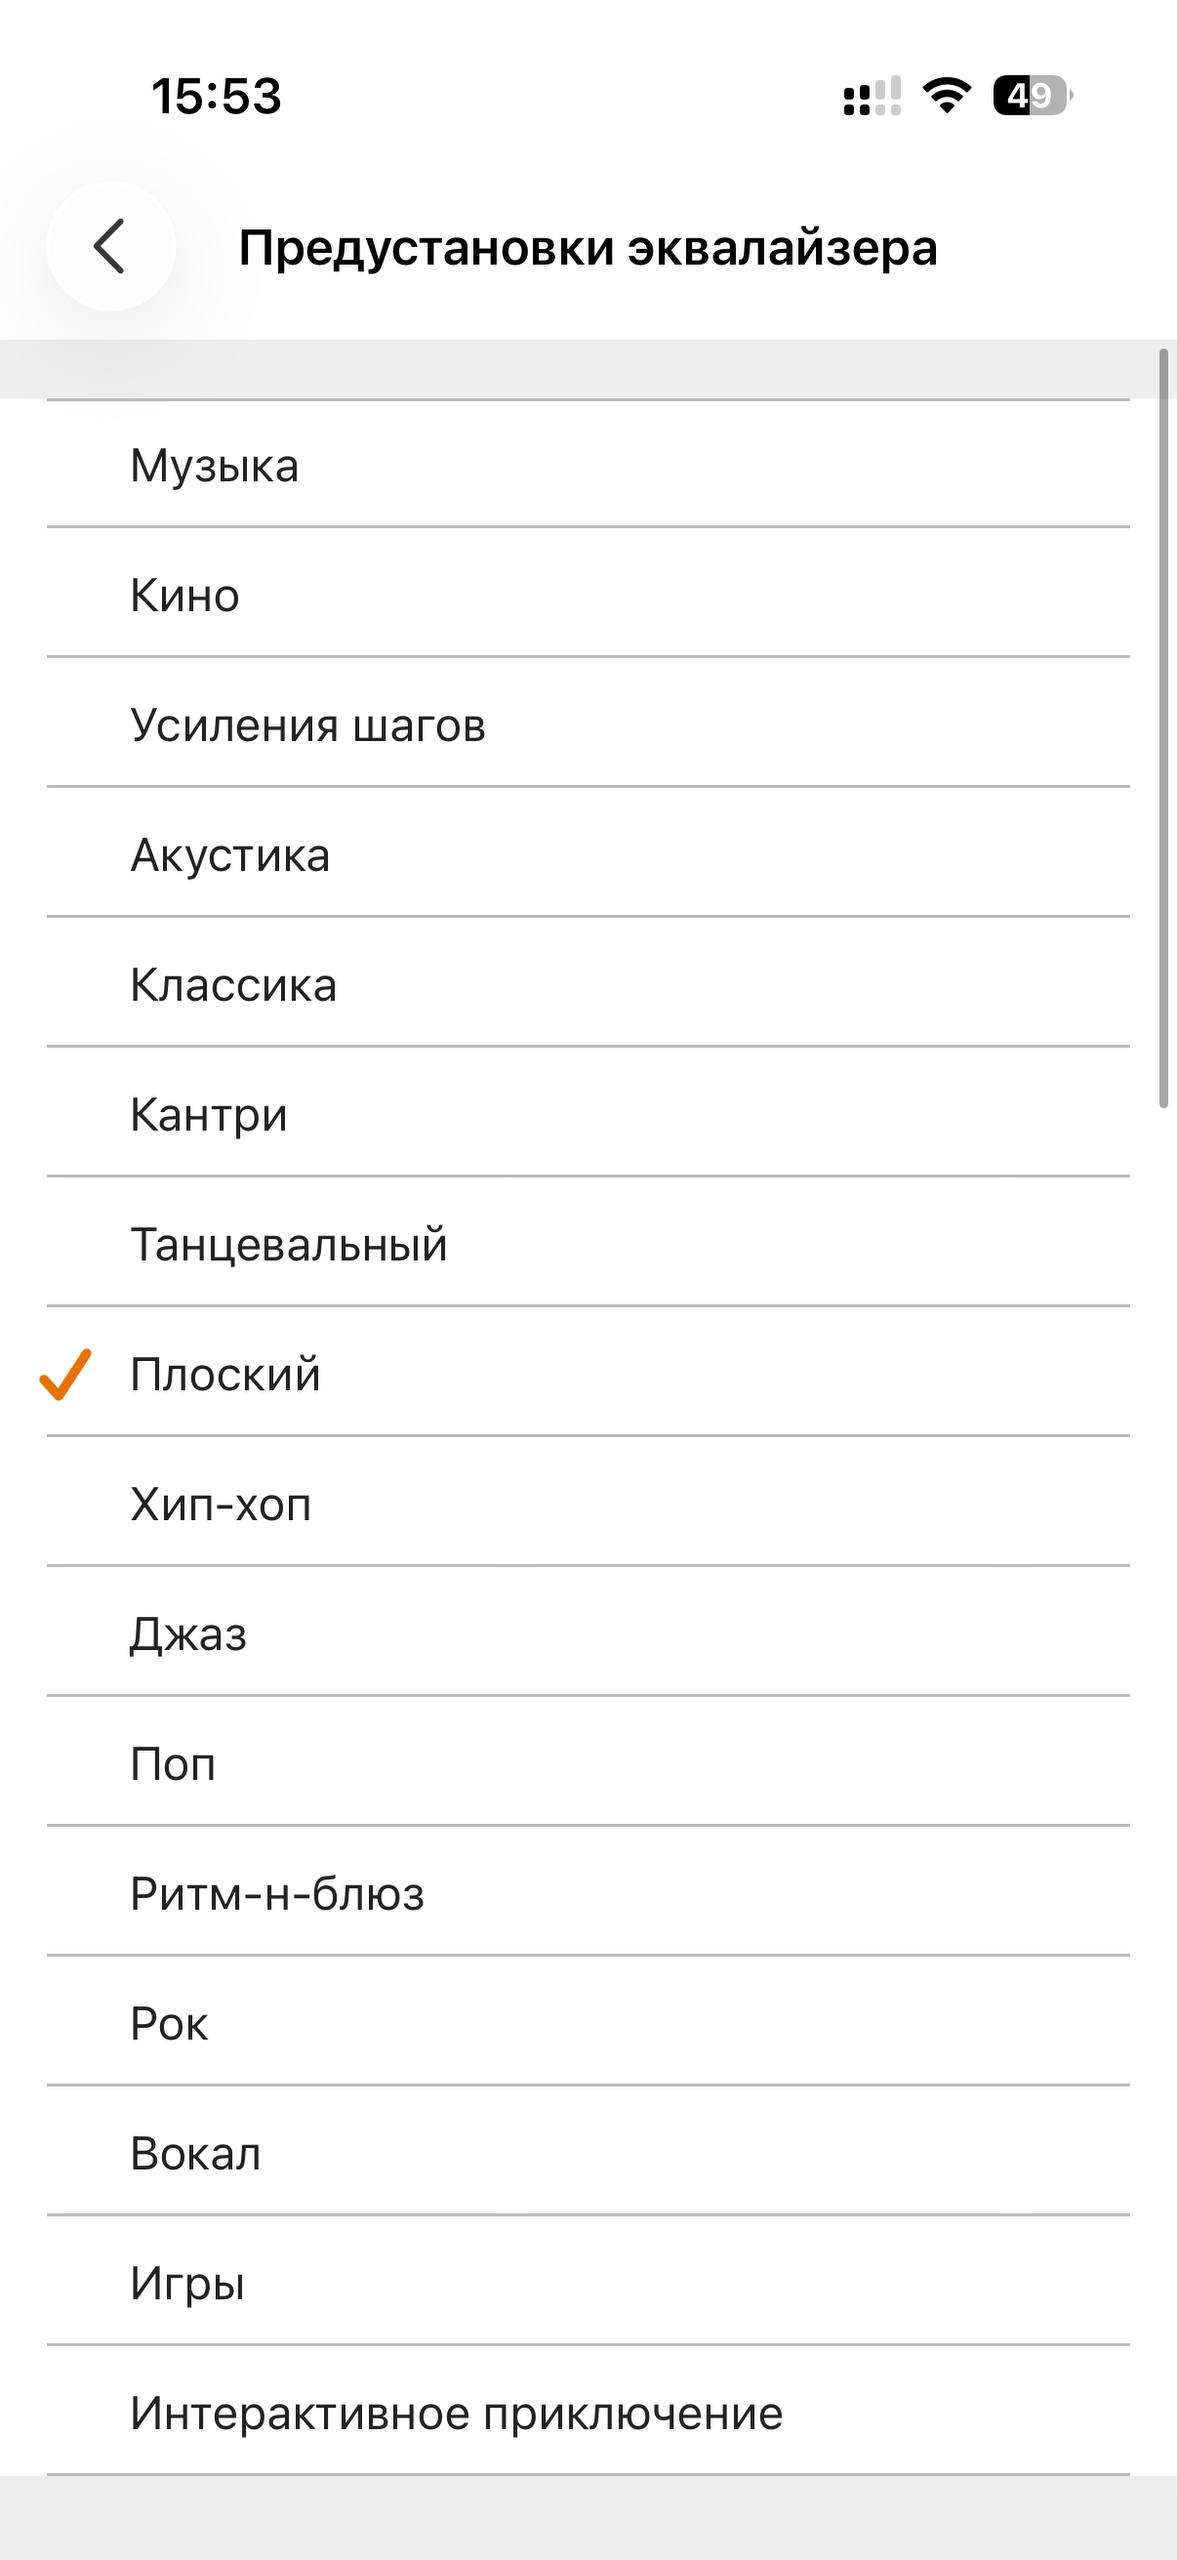The width and height of the screenshot is (1177, 2560).
Task: Tap the Wi-Fi status icon
Action: click(946, 96)
